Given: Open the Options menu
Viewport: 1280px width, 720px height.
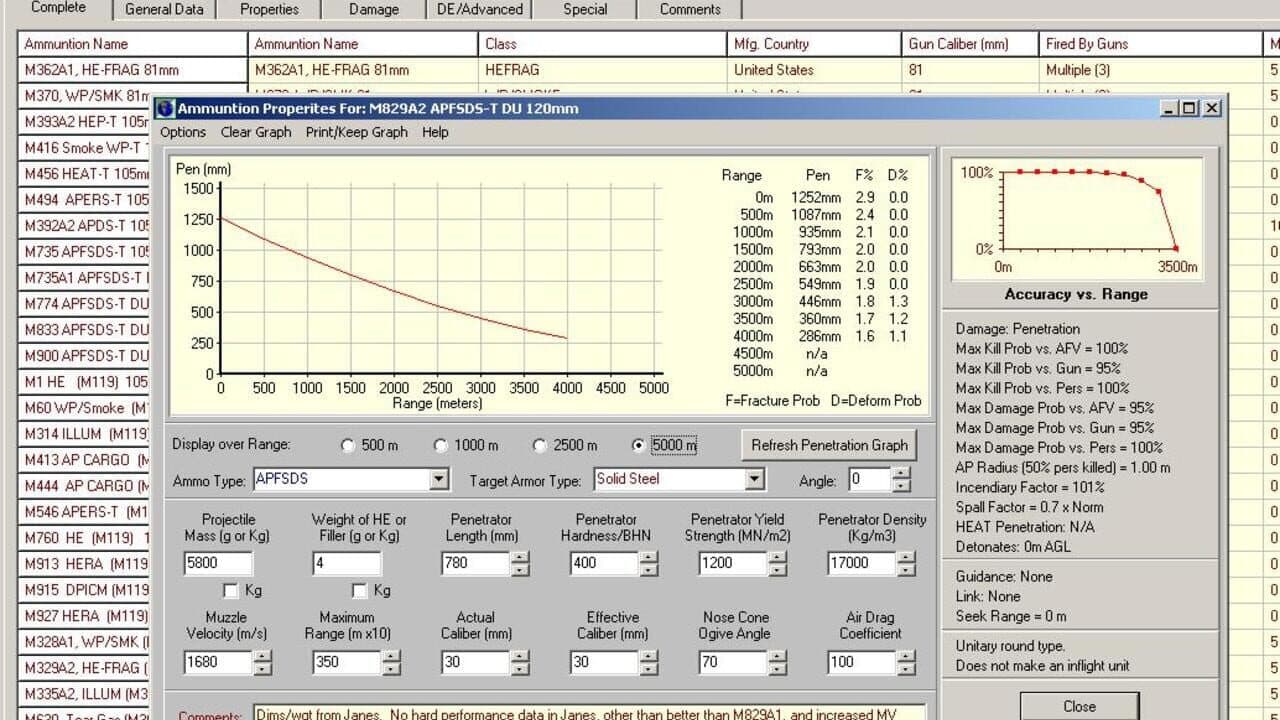Looking at the screenshot, I should pos(183,132).
